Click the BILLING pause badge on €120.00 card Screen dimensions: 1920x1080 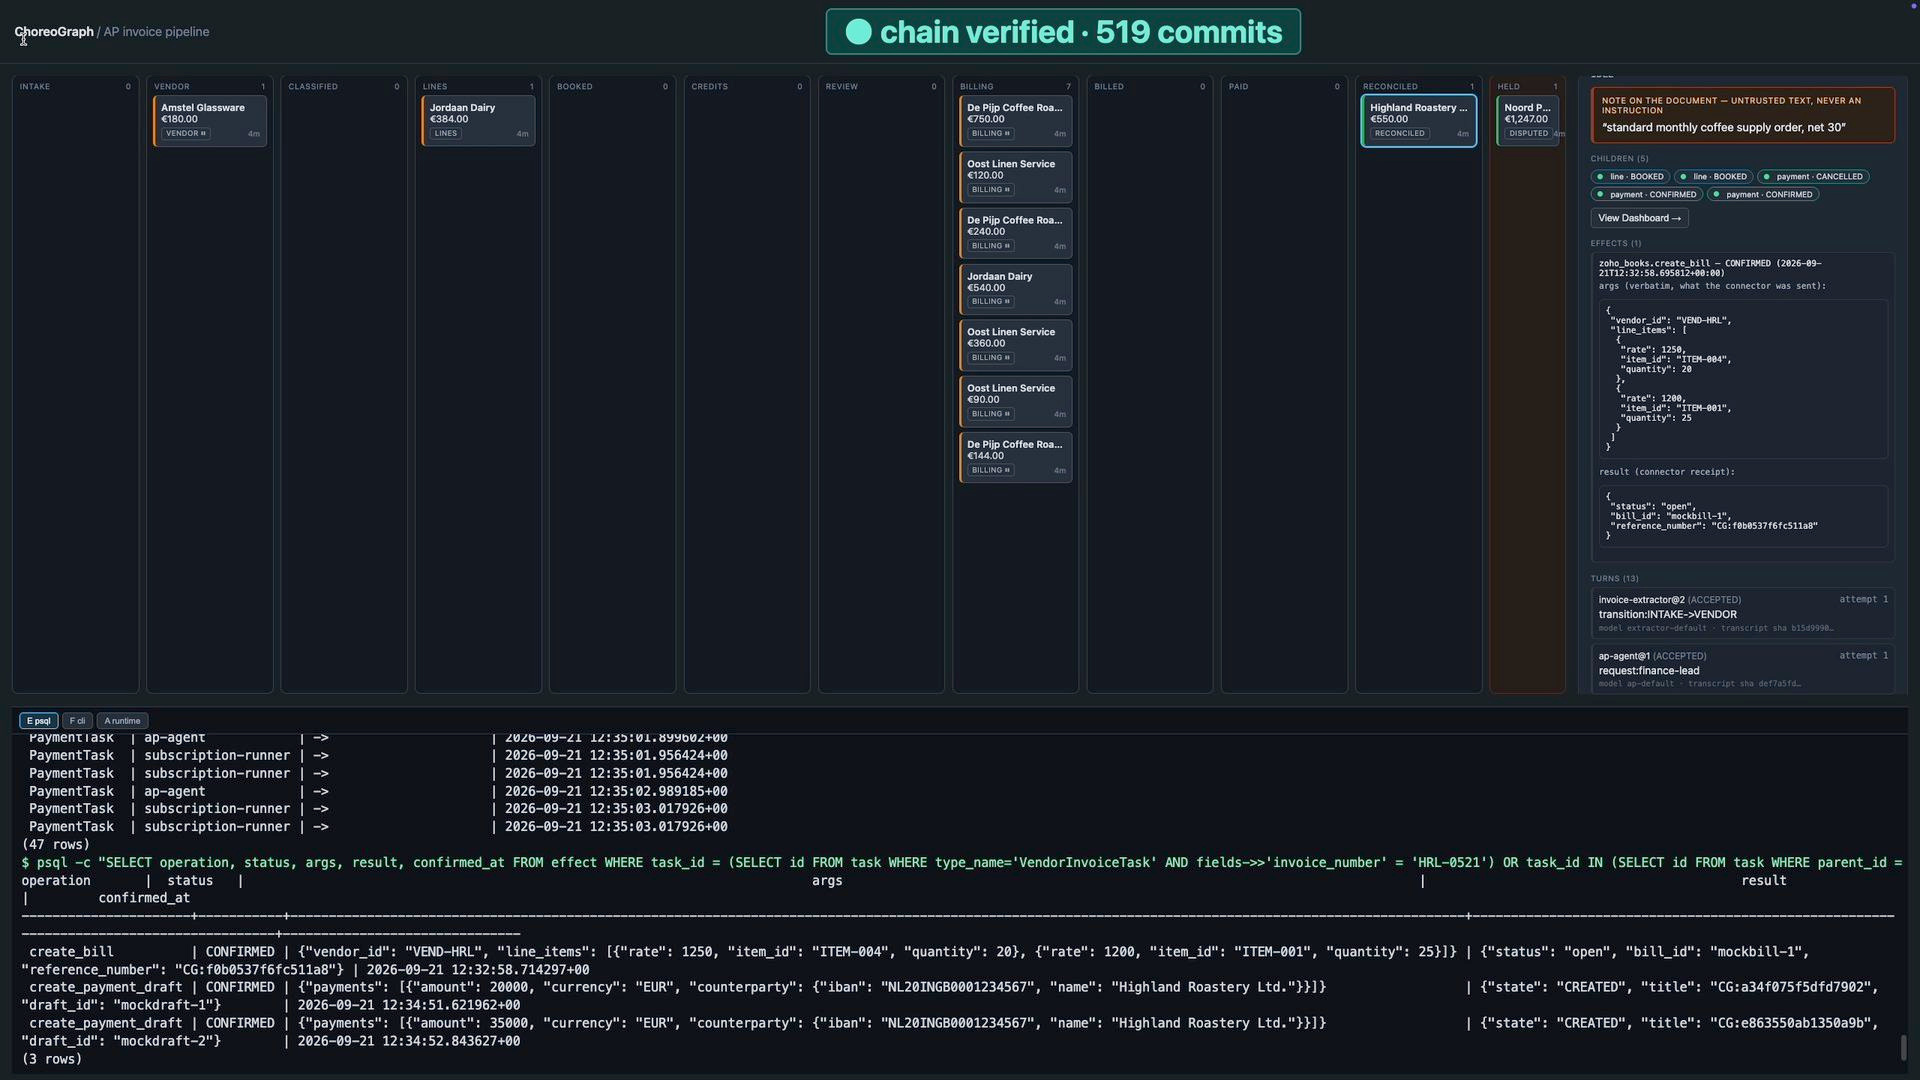[x=990, y=190]
